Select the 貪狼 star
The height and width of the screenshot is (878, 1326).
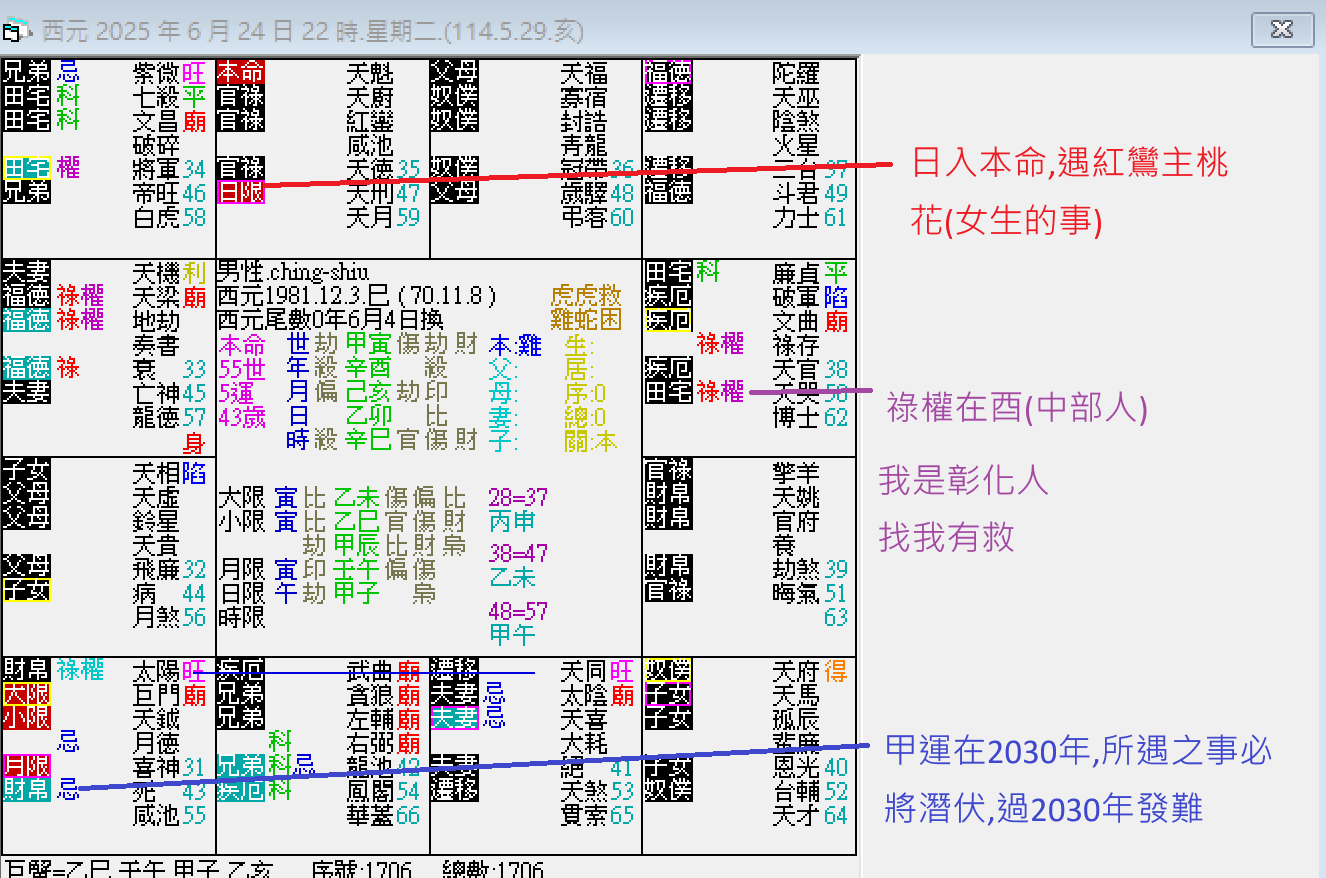tap(370, 694)
